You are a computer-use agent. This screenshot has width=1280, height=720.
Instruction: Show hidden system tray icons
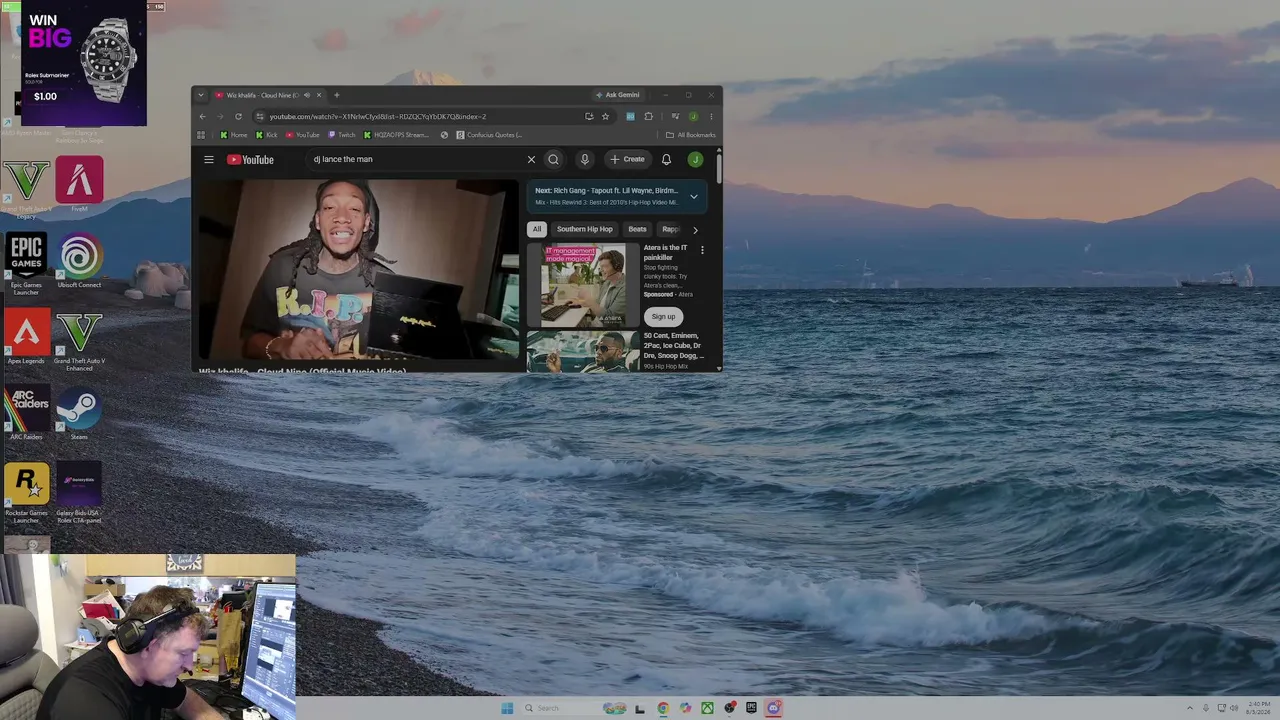click(1189, 708)
